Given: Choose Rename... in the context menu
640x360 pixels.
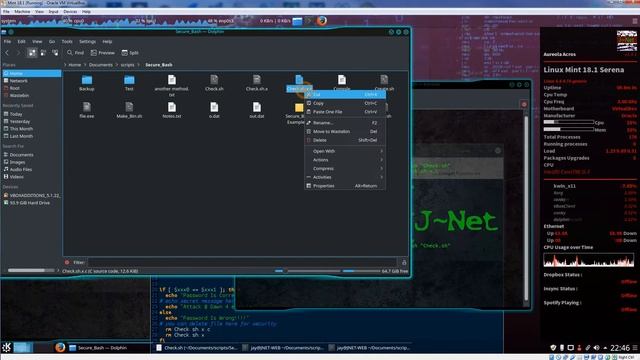Looking at the screenshot, I should pos(345,123).
